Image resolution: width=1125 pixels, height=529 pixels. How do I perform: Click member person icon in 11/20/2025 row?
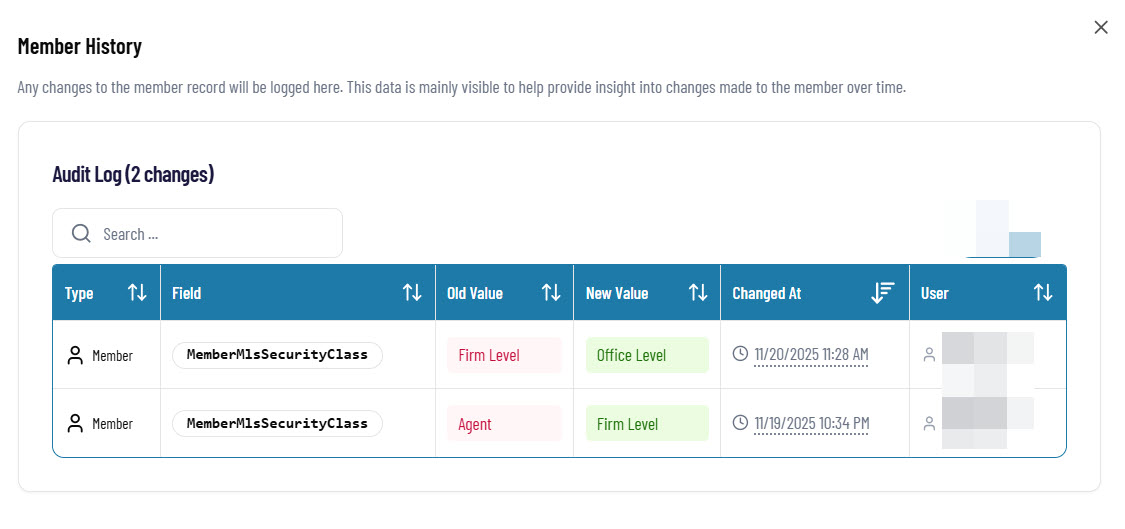click(x=75, y=355)
